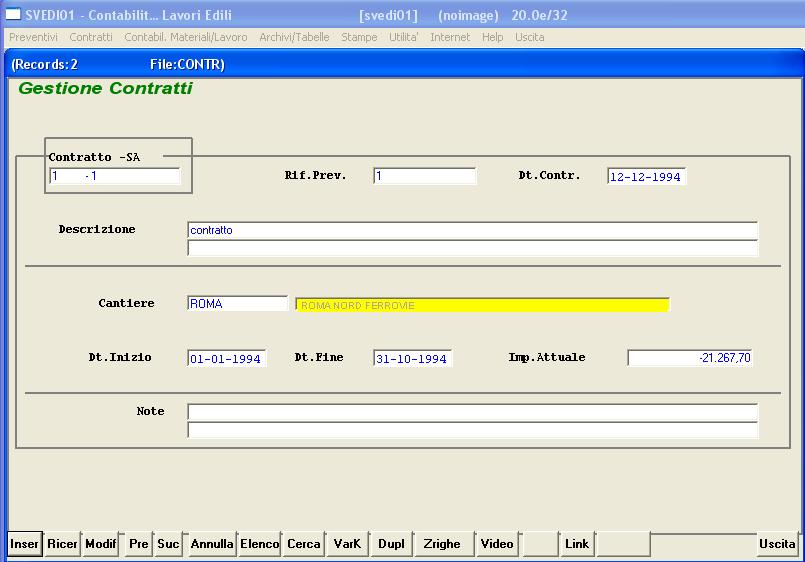Go to previous record with Pre
This screenshot has width=805, height=562.
tap(139, 544)
